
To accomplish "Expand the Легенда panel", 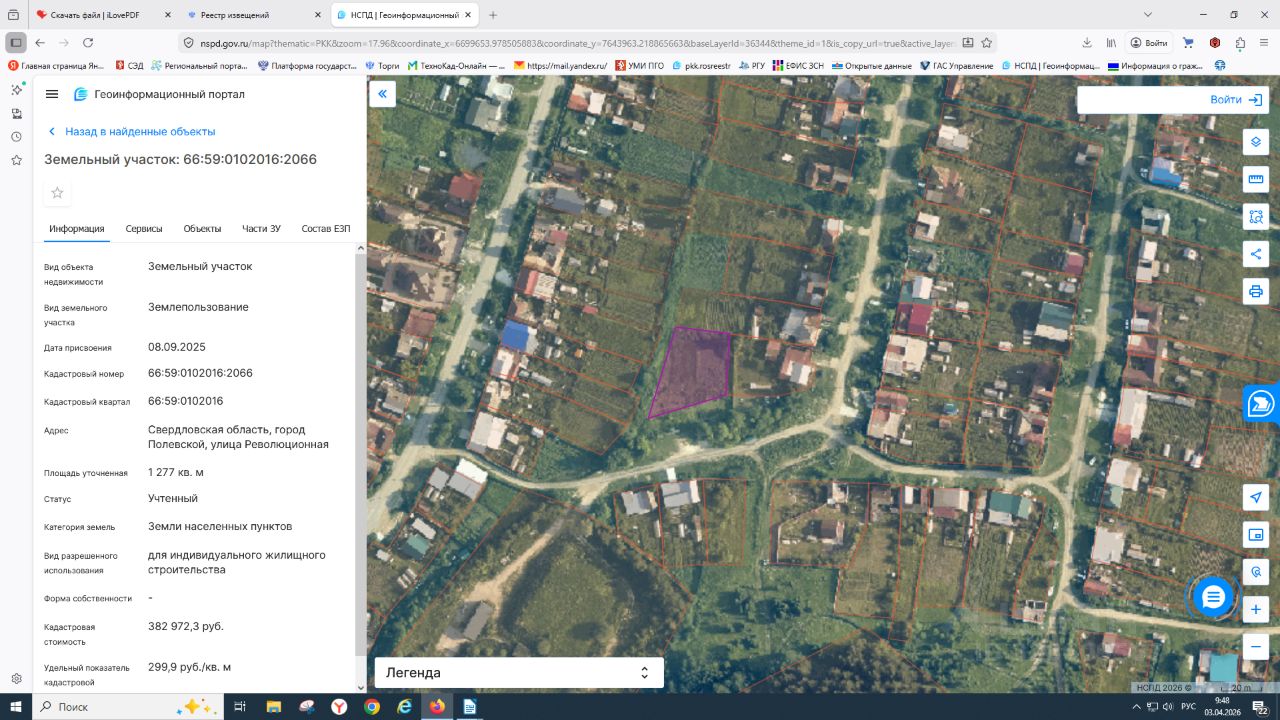I will [x=519, y=673].
